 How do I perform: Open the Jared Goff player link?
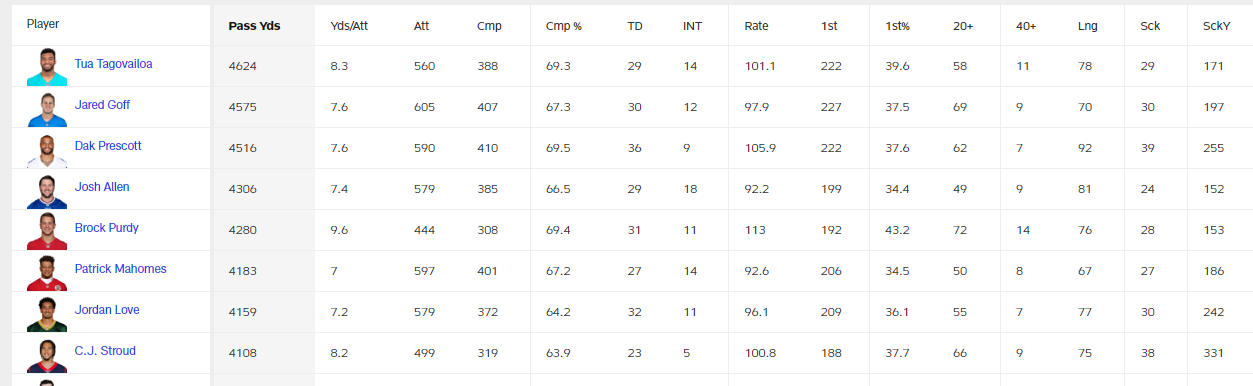tap(102, 105)
